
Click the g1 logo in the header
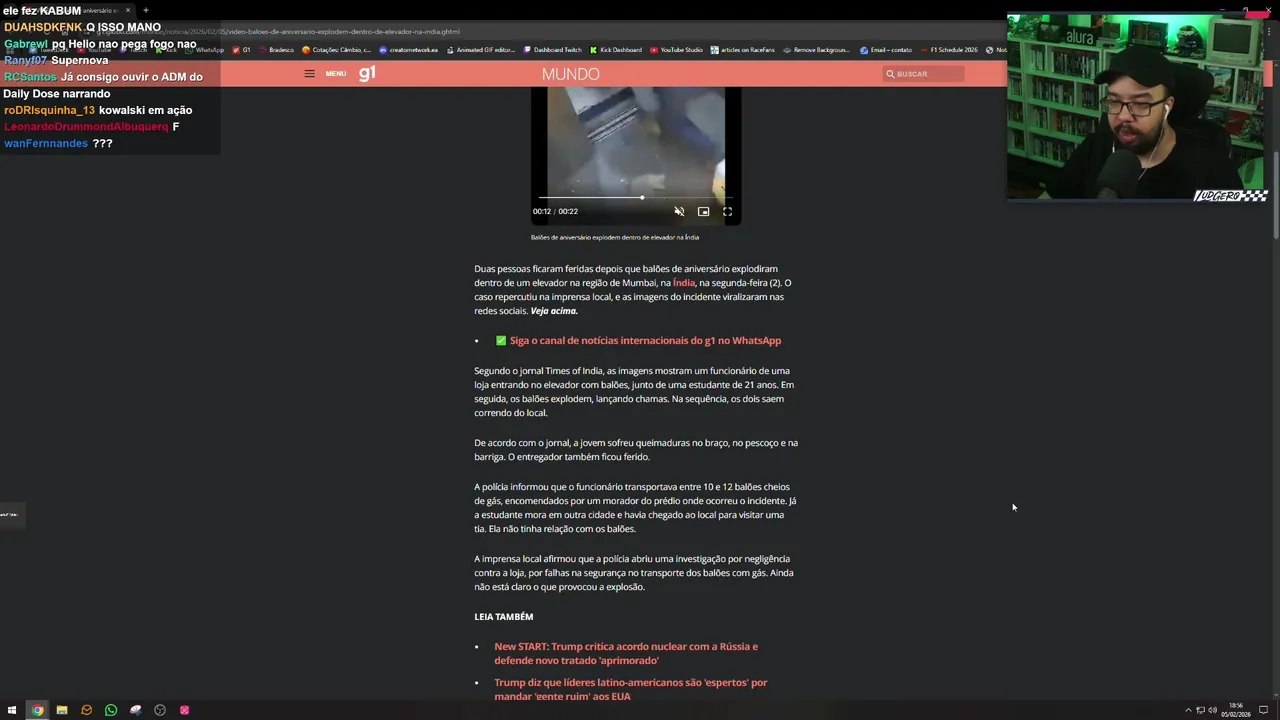pos(367,73)
